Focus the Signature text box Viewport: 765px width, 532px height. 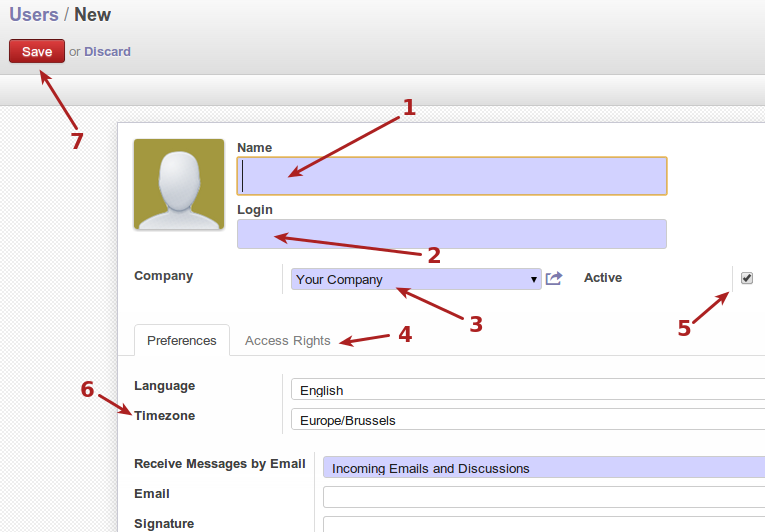pyautogui.click(x=543, y=524)
